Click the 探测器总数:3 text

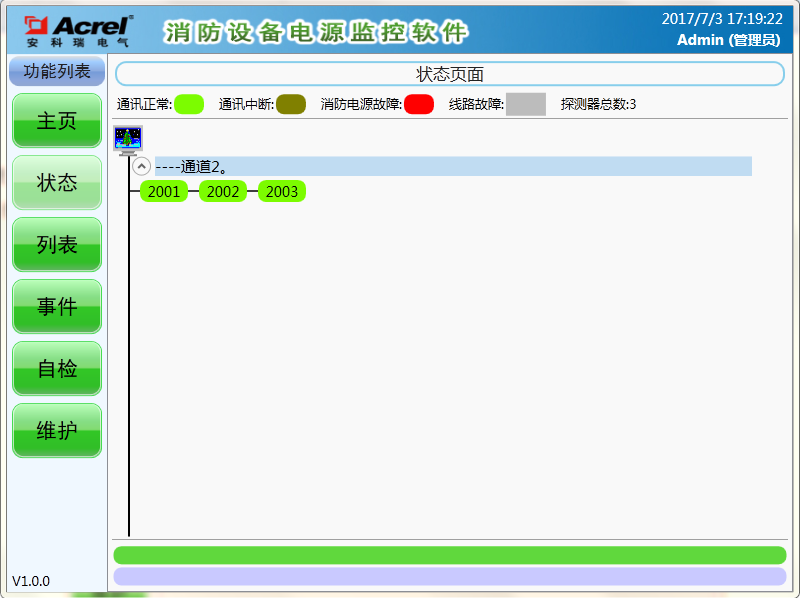[x=598, y=105]
